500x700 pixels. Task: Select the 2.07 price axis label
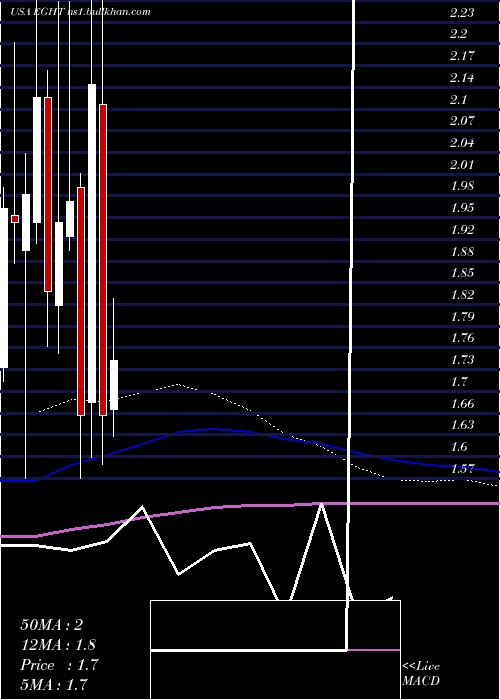click(x=462, y=121)
